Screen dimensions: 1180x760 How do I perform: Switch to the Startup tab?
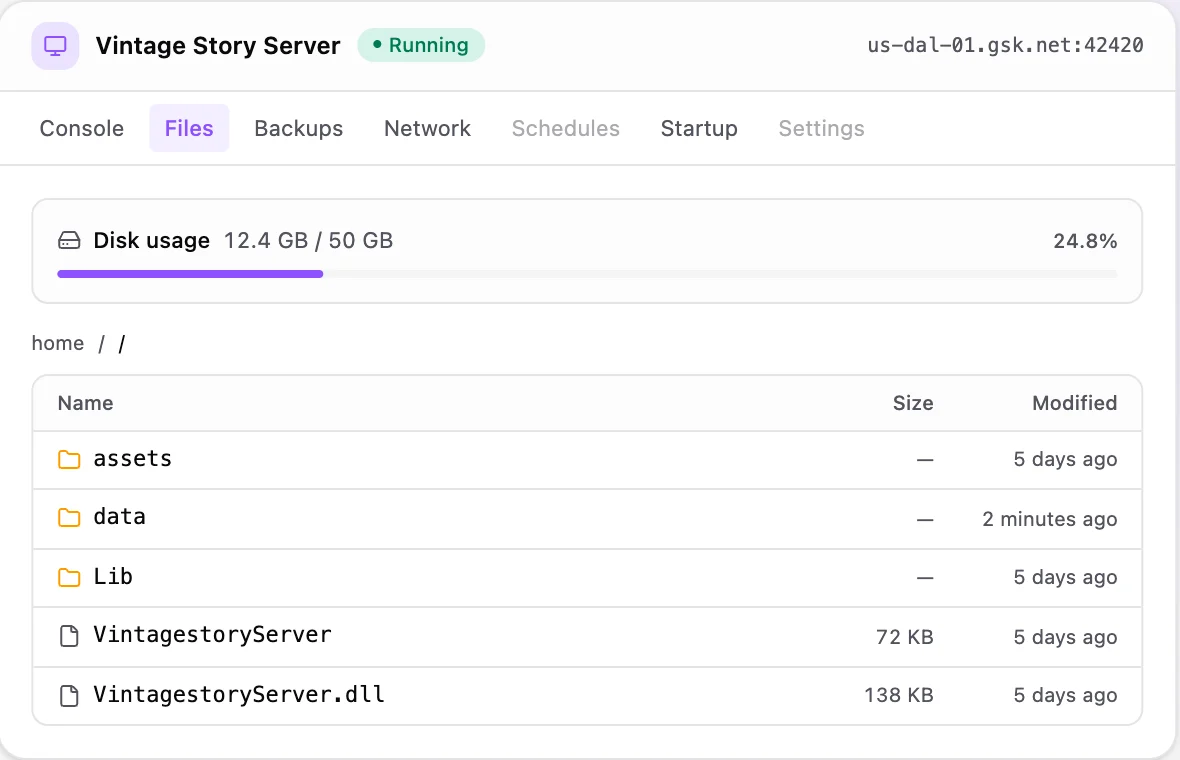(699, 128)
